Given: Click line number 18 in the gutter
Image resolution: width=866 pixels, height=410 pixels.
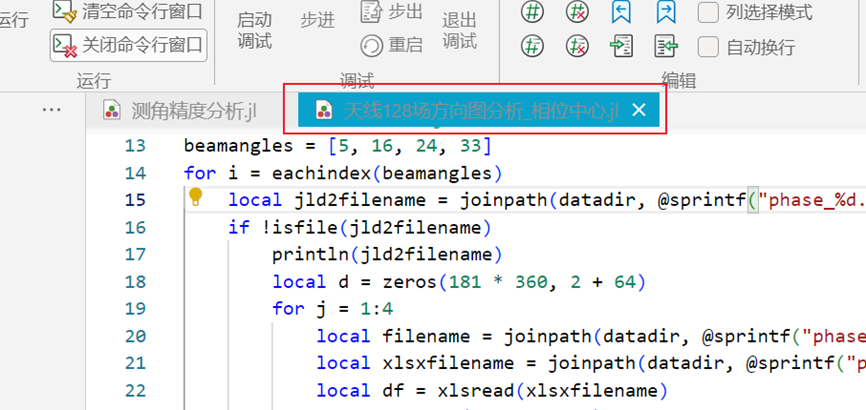Looking at the screenshot, I should (x=135, y=281).
